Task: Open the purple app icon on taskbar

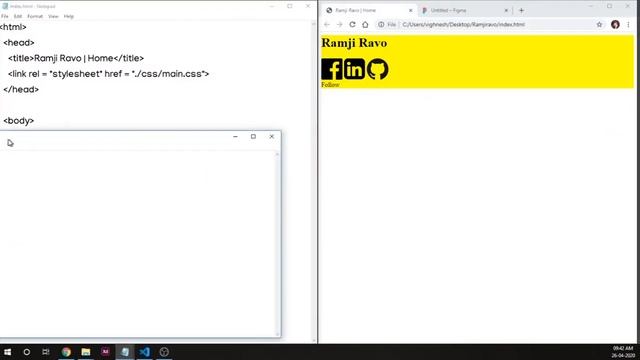Action: [105, 352]
